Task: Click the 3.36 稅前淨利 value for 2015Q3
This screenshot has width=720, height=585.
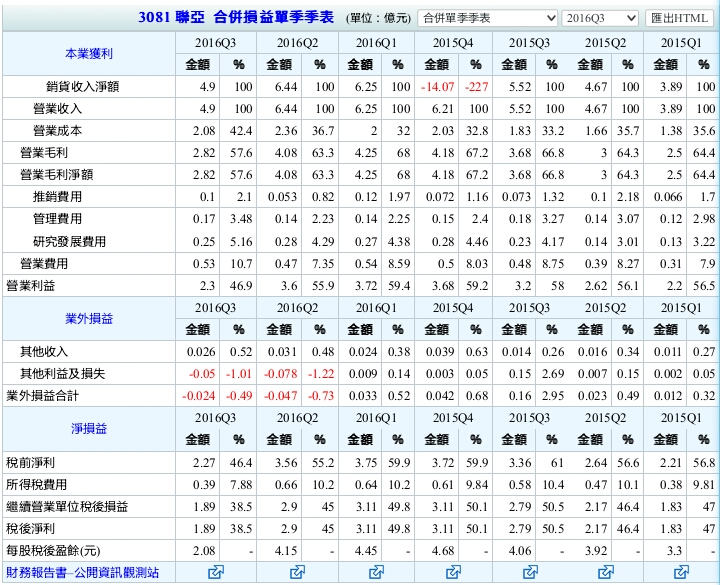Action: coord(520,463)
